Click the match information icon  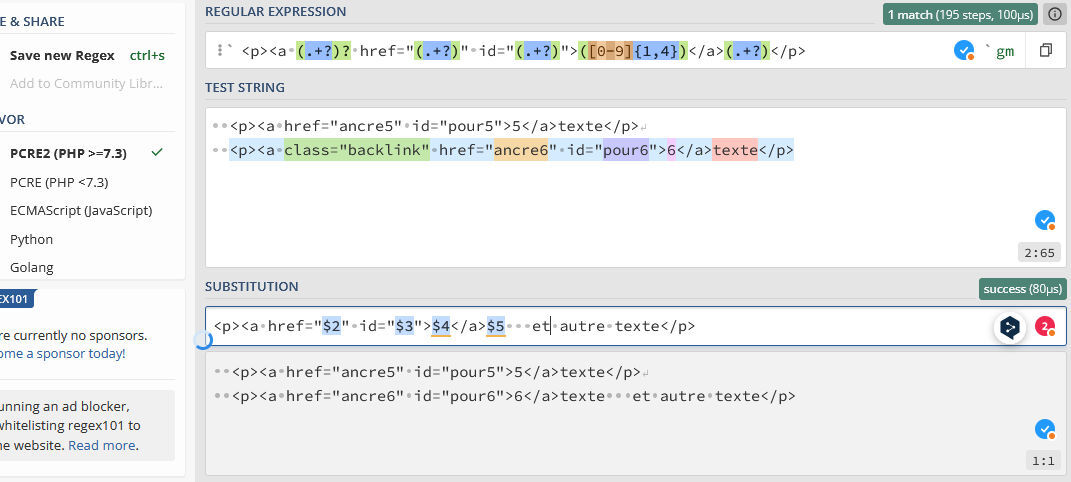pyautogui.click(x=1055, y=14)
